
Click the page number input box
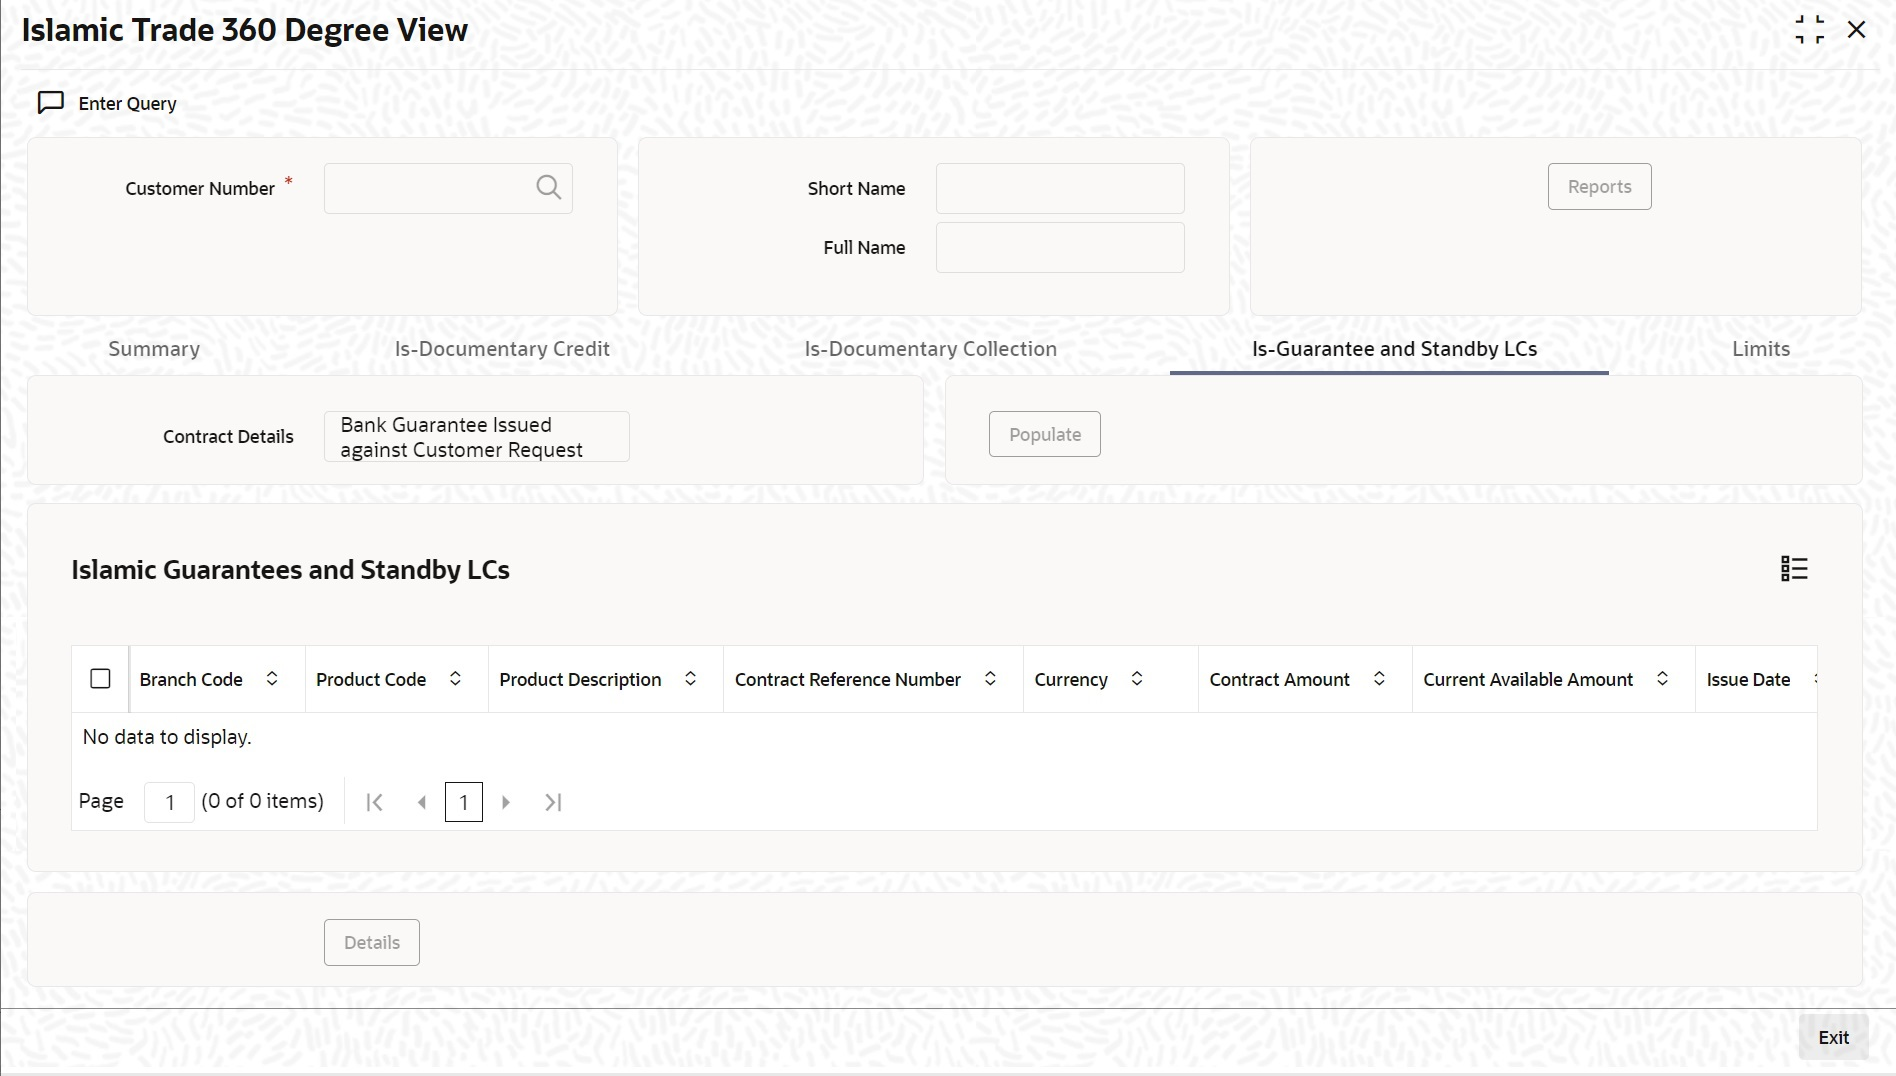click(169, 802)
